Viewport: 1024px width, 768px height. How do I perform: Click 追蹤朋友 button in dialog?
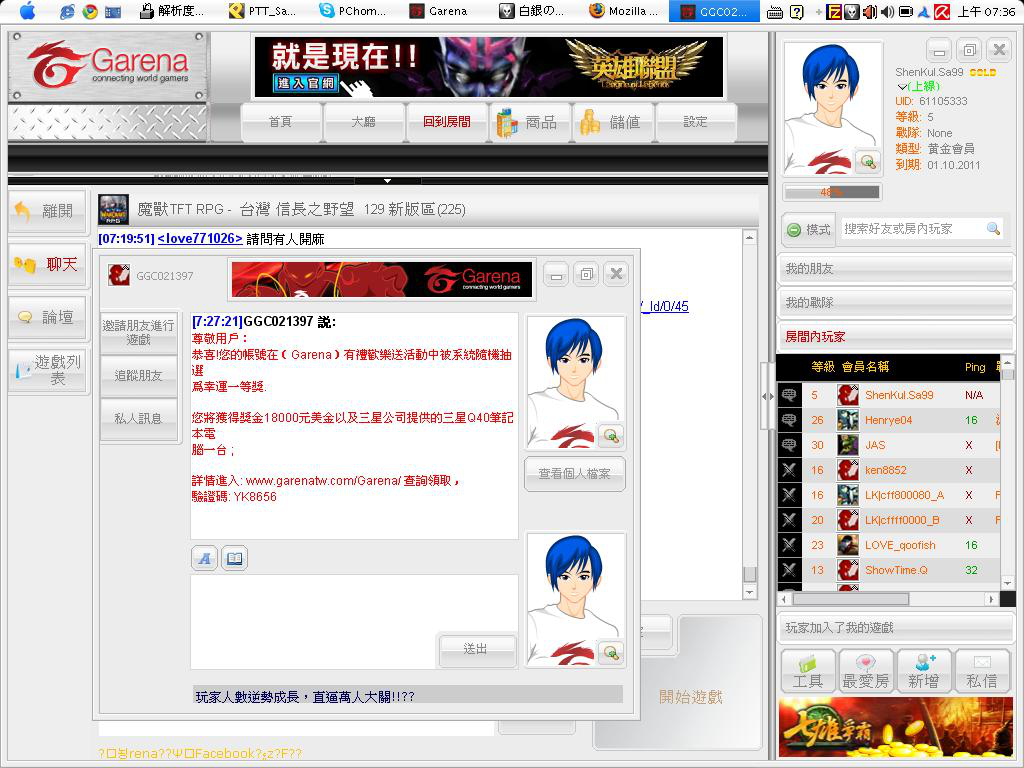pyautogui.click(x=138, y=376)
